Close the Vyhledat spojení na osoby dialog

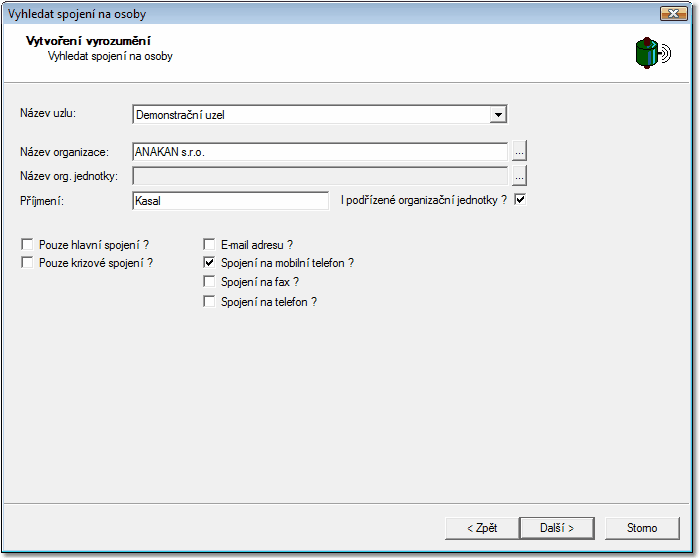point(674,14)
